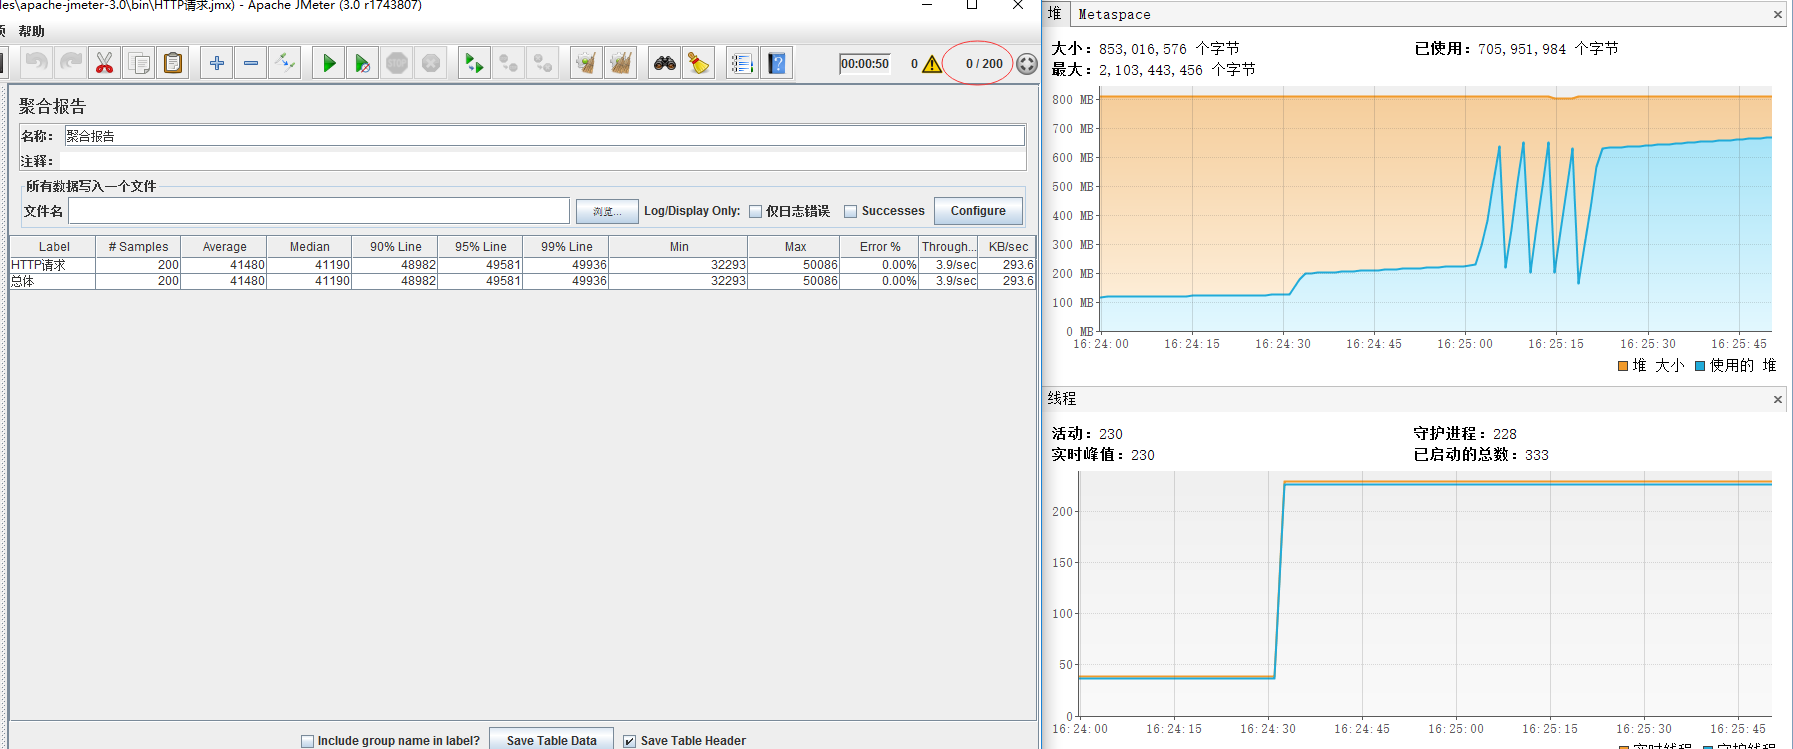The image size is (1793, 749).
Task: Start the test with the green play icon
Action: (x=328, y=63)
